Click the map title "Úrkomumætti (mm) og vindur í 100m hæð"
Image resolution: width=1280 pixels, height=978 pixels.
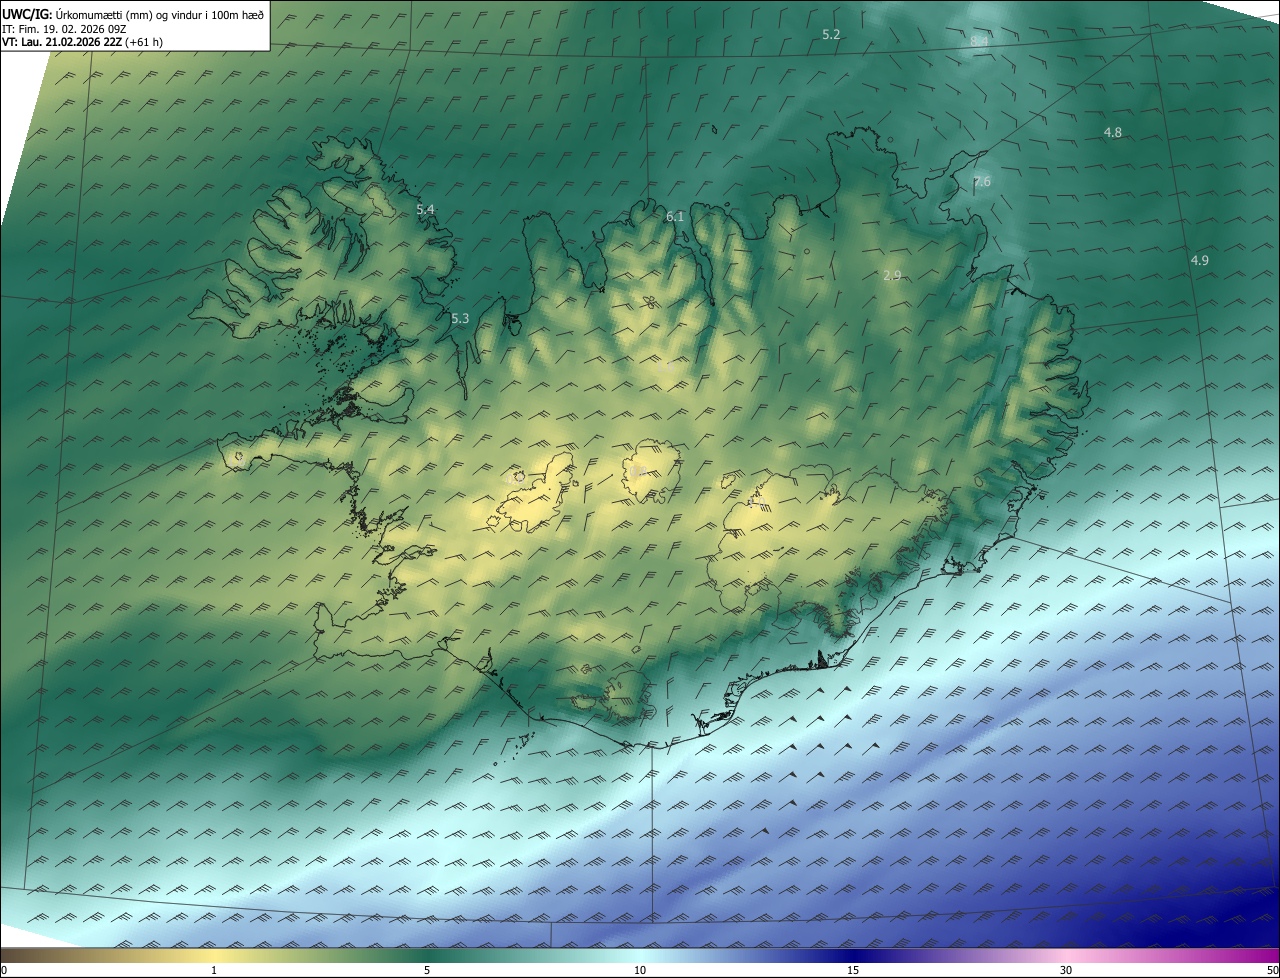(159, 14)
